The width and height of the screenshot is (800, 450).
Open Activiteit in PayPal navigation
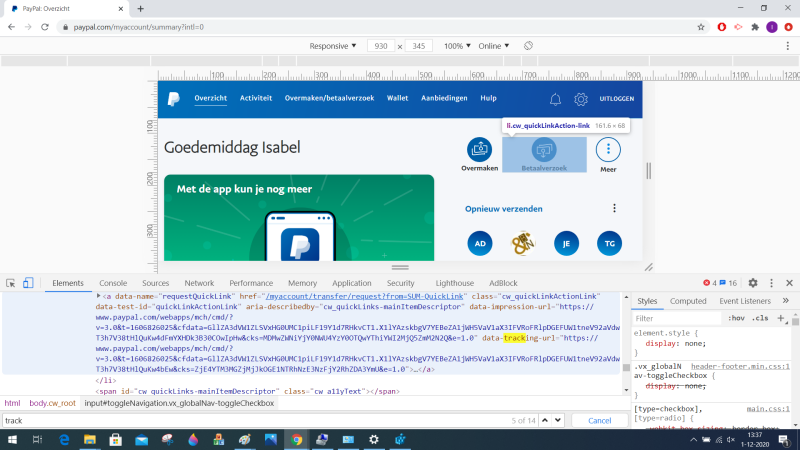(x=256, y=98)
